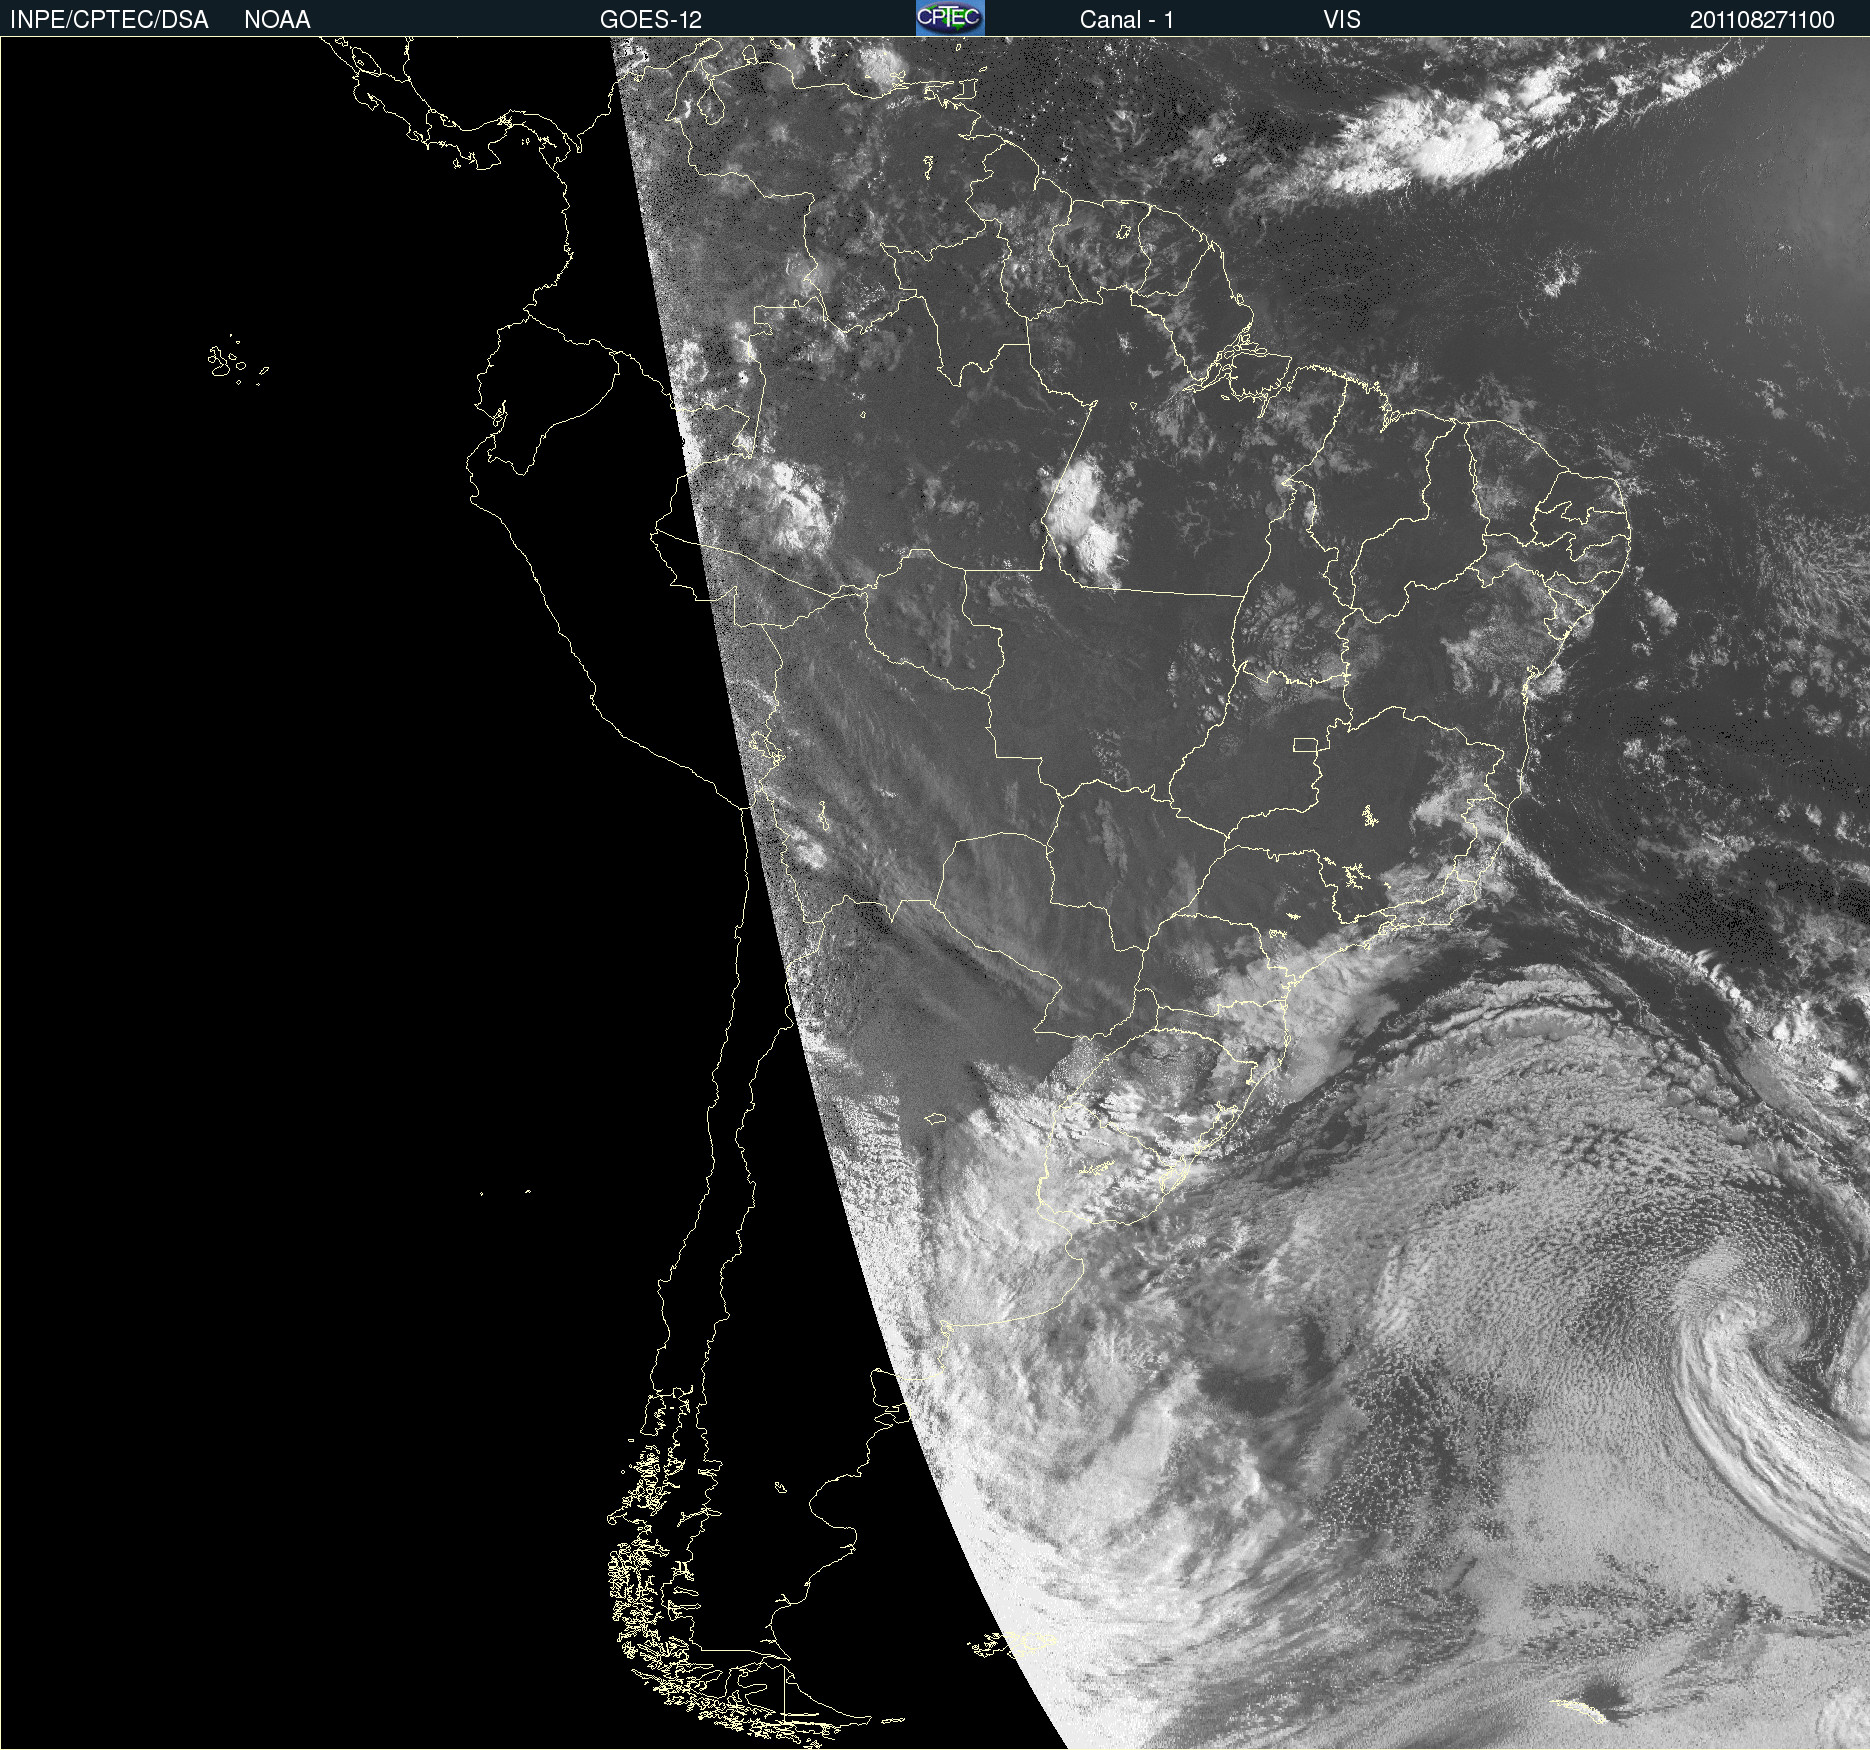Screen dimensions: 1870x1750
Task: Click the VIS channel label
Action: 1342,20
